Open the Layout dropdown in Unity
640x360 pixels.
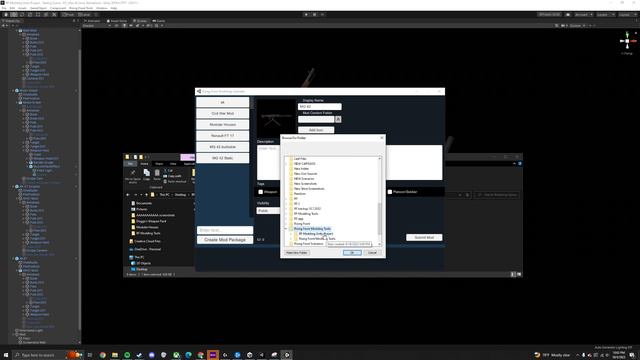(627, 15)
